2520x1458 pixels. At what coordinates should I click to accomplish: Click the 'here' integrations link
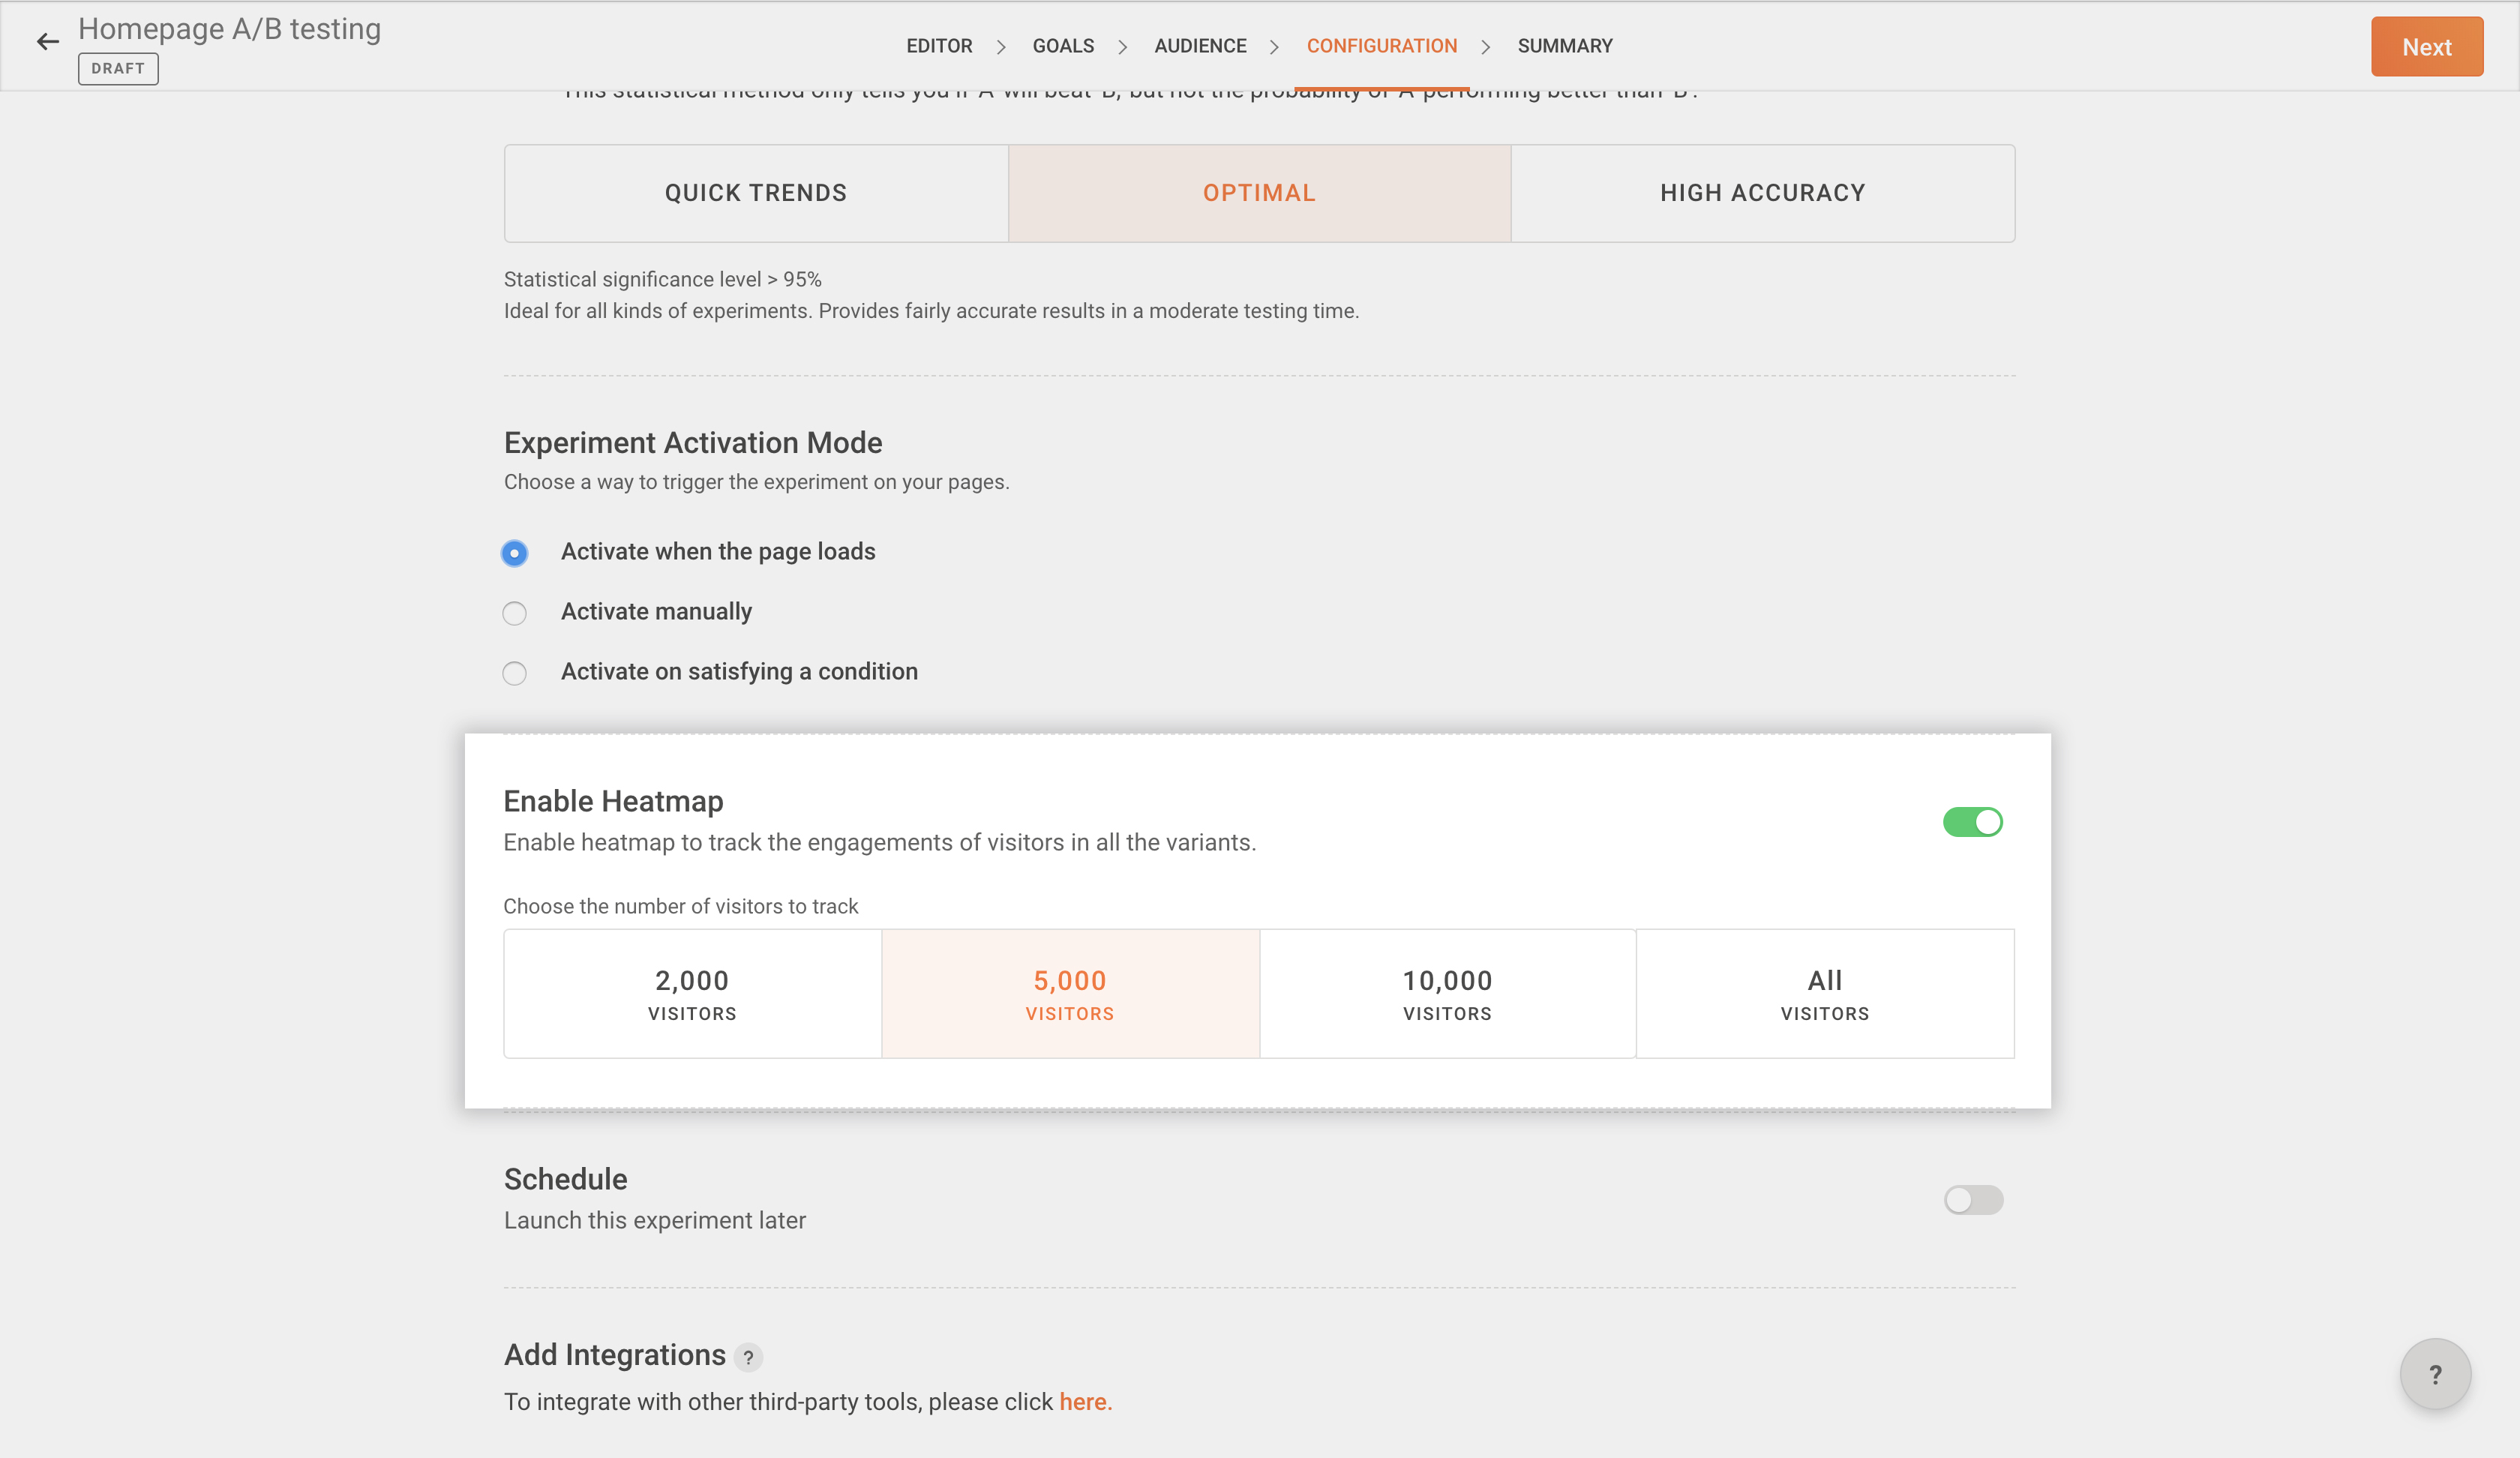coord(1084,1402)
